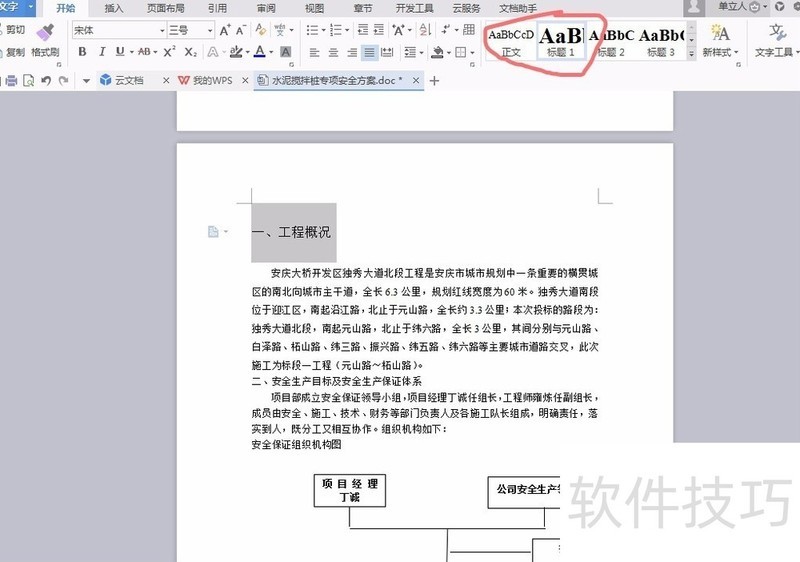Apply the font color A swatch
This screenshot has height=562, width=800.
click(260, 52)
